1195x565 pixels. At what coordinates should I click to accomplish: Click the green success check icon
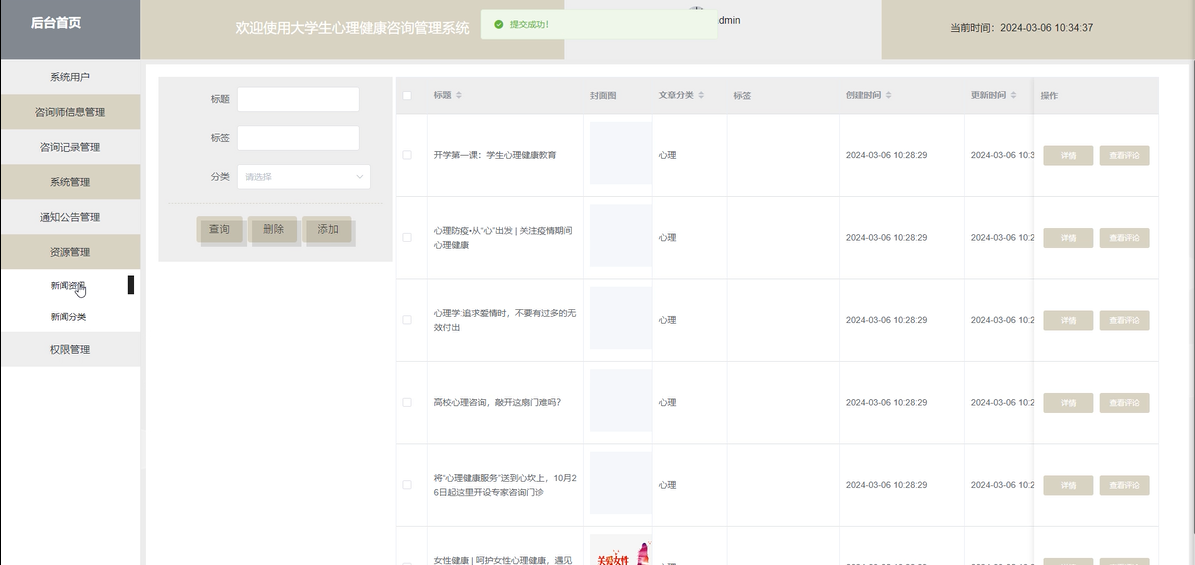pos(498,24)
